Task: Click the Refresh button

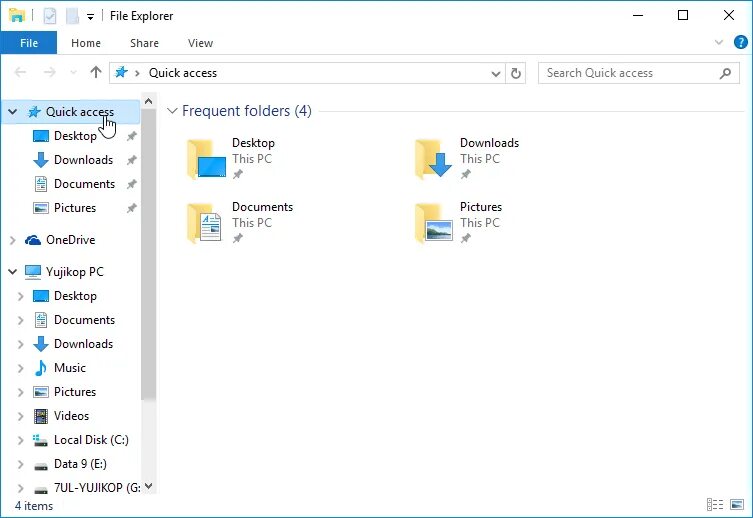Action: [516, 73]
